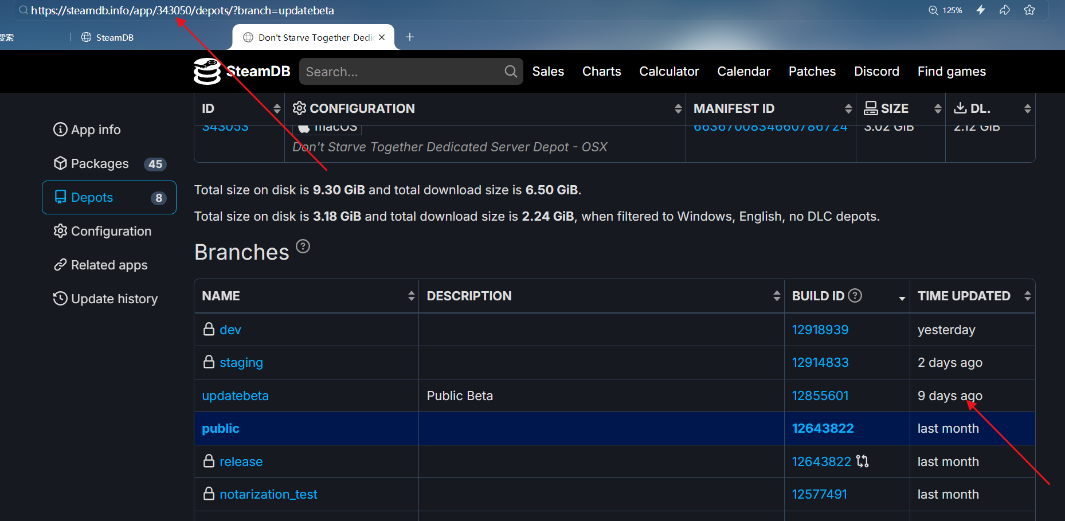The height and width of the screenshot is (521, 1065).
Task: Open build ID 12918939 of dev branch
Action: click(x=820, y=330)
